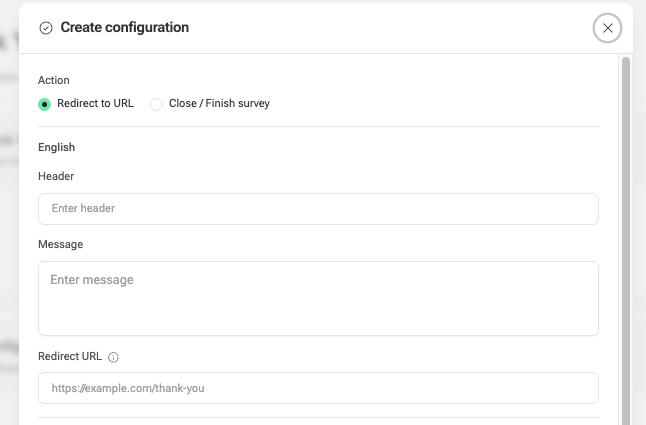Focus the Redirect URL example.com input field

318,388
